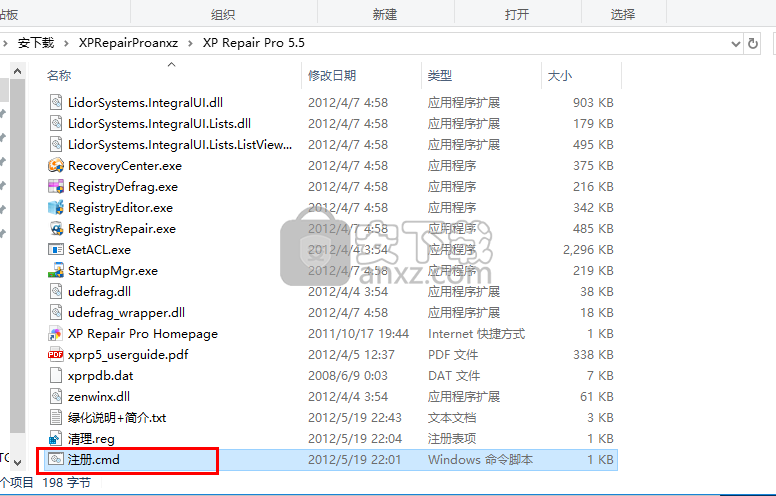776x496 pixels.
Task: Click the RegistryEditor.exe application icon
Action: click(x=56, y=207)
